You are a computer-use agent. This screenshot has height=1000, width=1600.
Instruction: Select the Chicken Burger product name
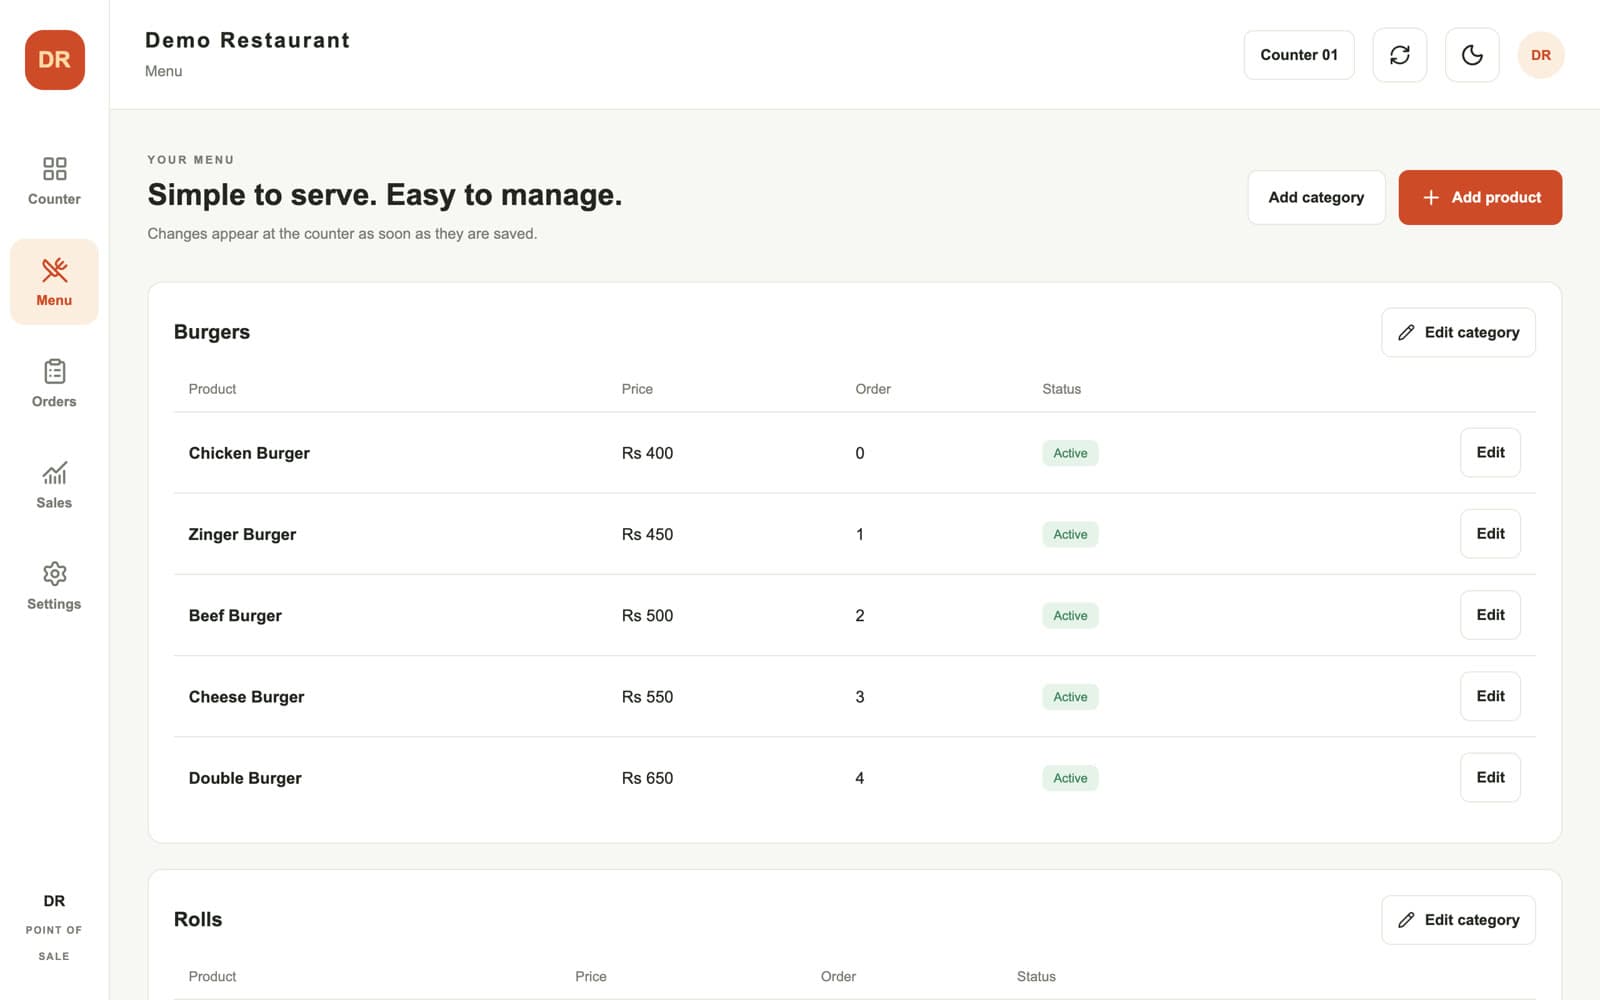pyautogui.click(x=249, y=453)
